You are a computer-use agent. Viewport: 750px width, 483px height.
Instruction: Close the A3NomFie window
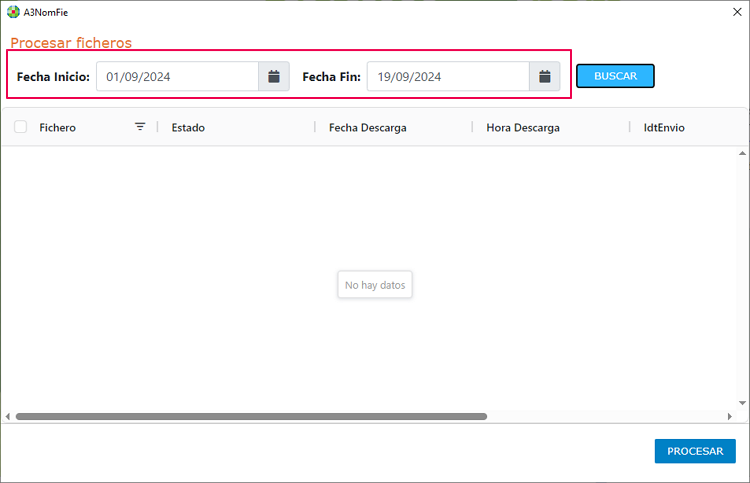(x=737, y=12)
